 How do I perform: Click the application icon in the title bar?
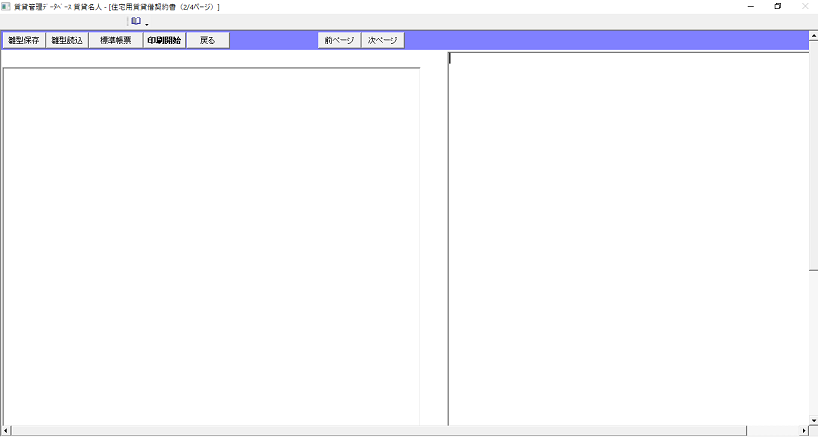click(6, 6)
